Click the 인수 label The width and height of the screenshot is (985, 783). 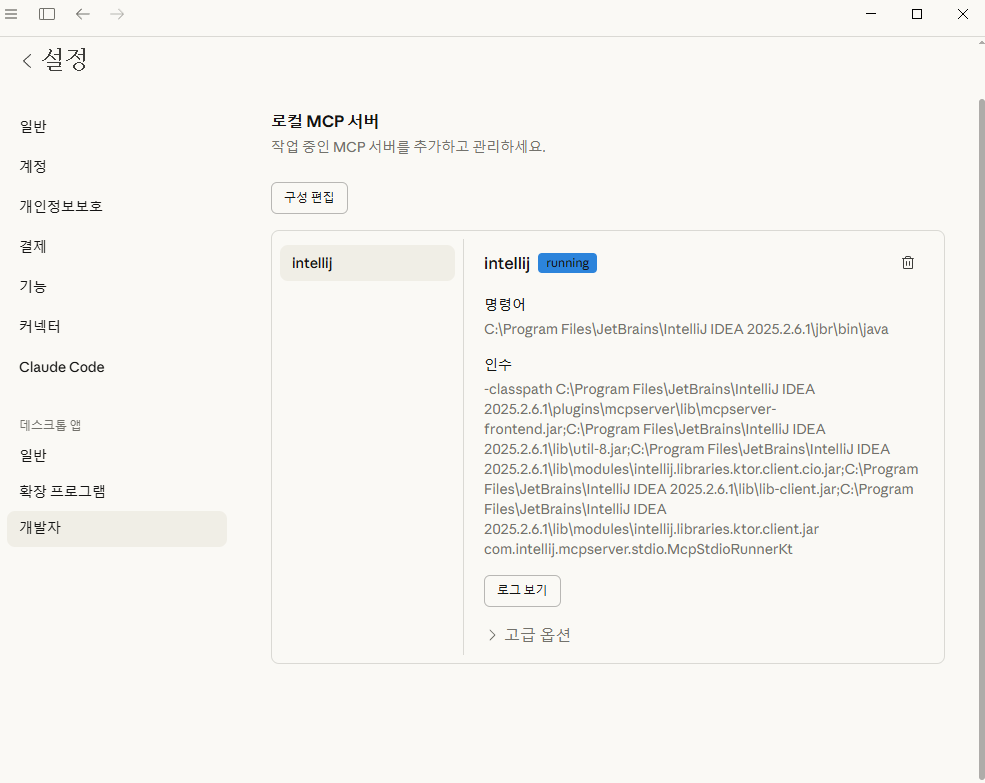pyautogui.click(x=498, y=364)
